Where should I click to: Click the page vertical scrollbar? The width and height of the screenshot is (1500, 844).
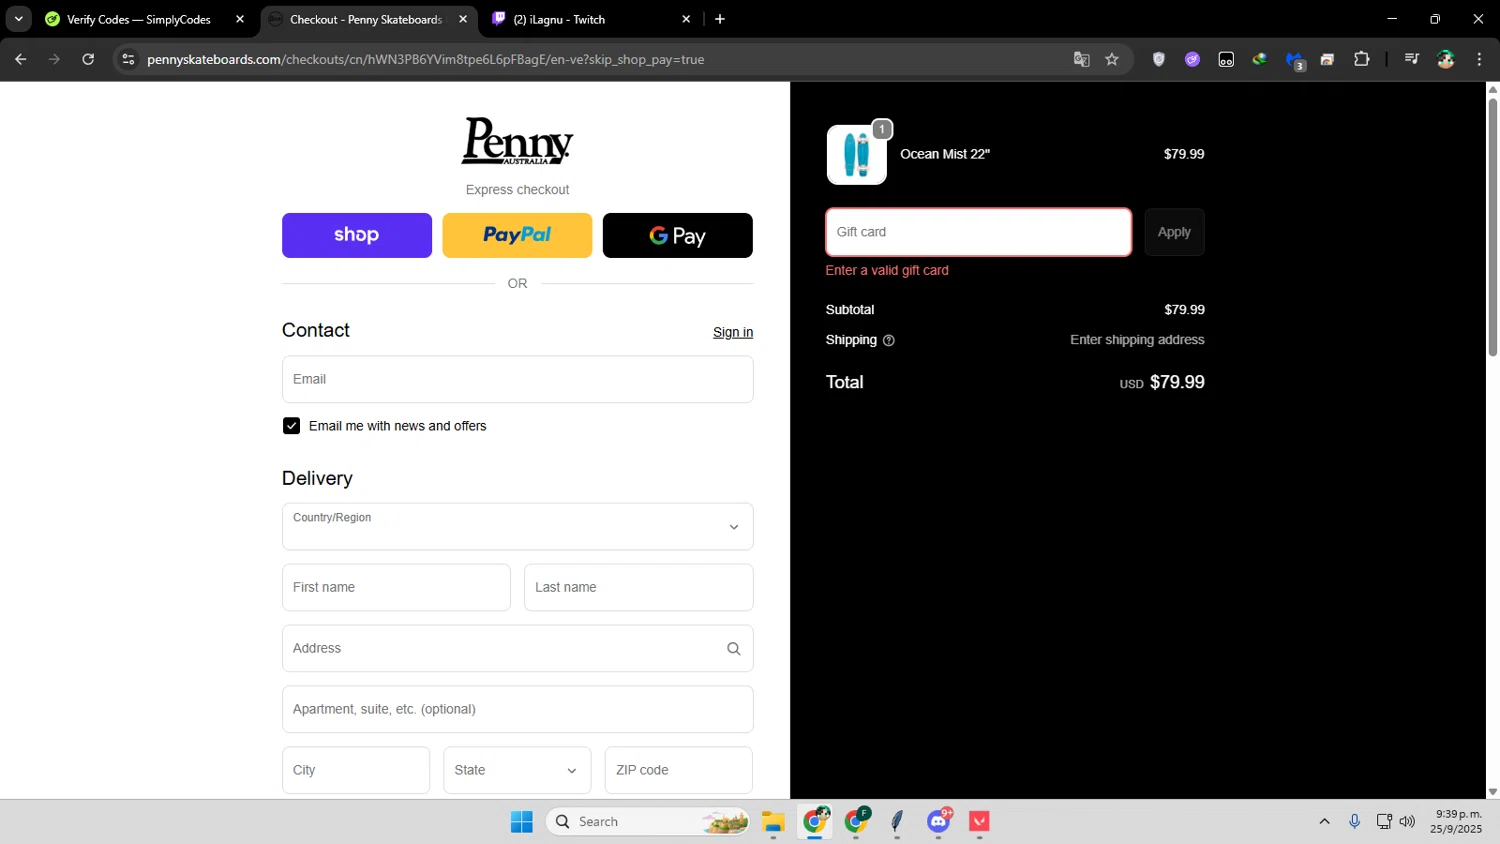(1493, 227)
